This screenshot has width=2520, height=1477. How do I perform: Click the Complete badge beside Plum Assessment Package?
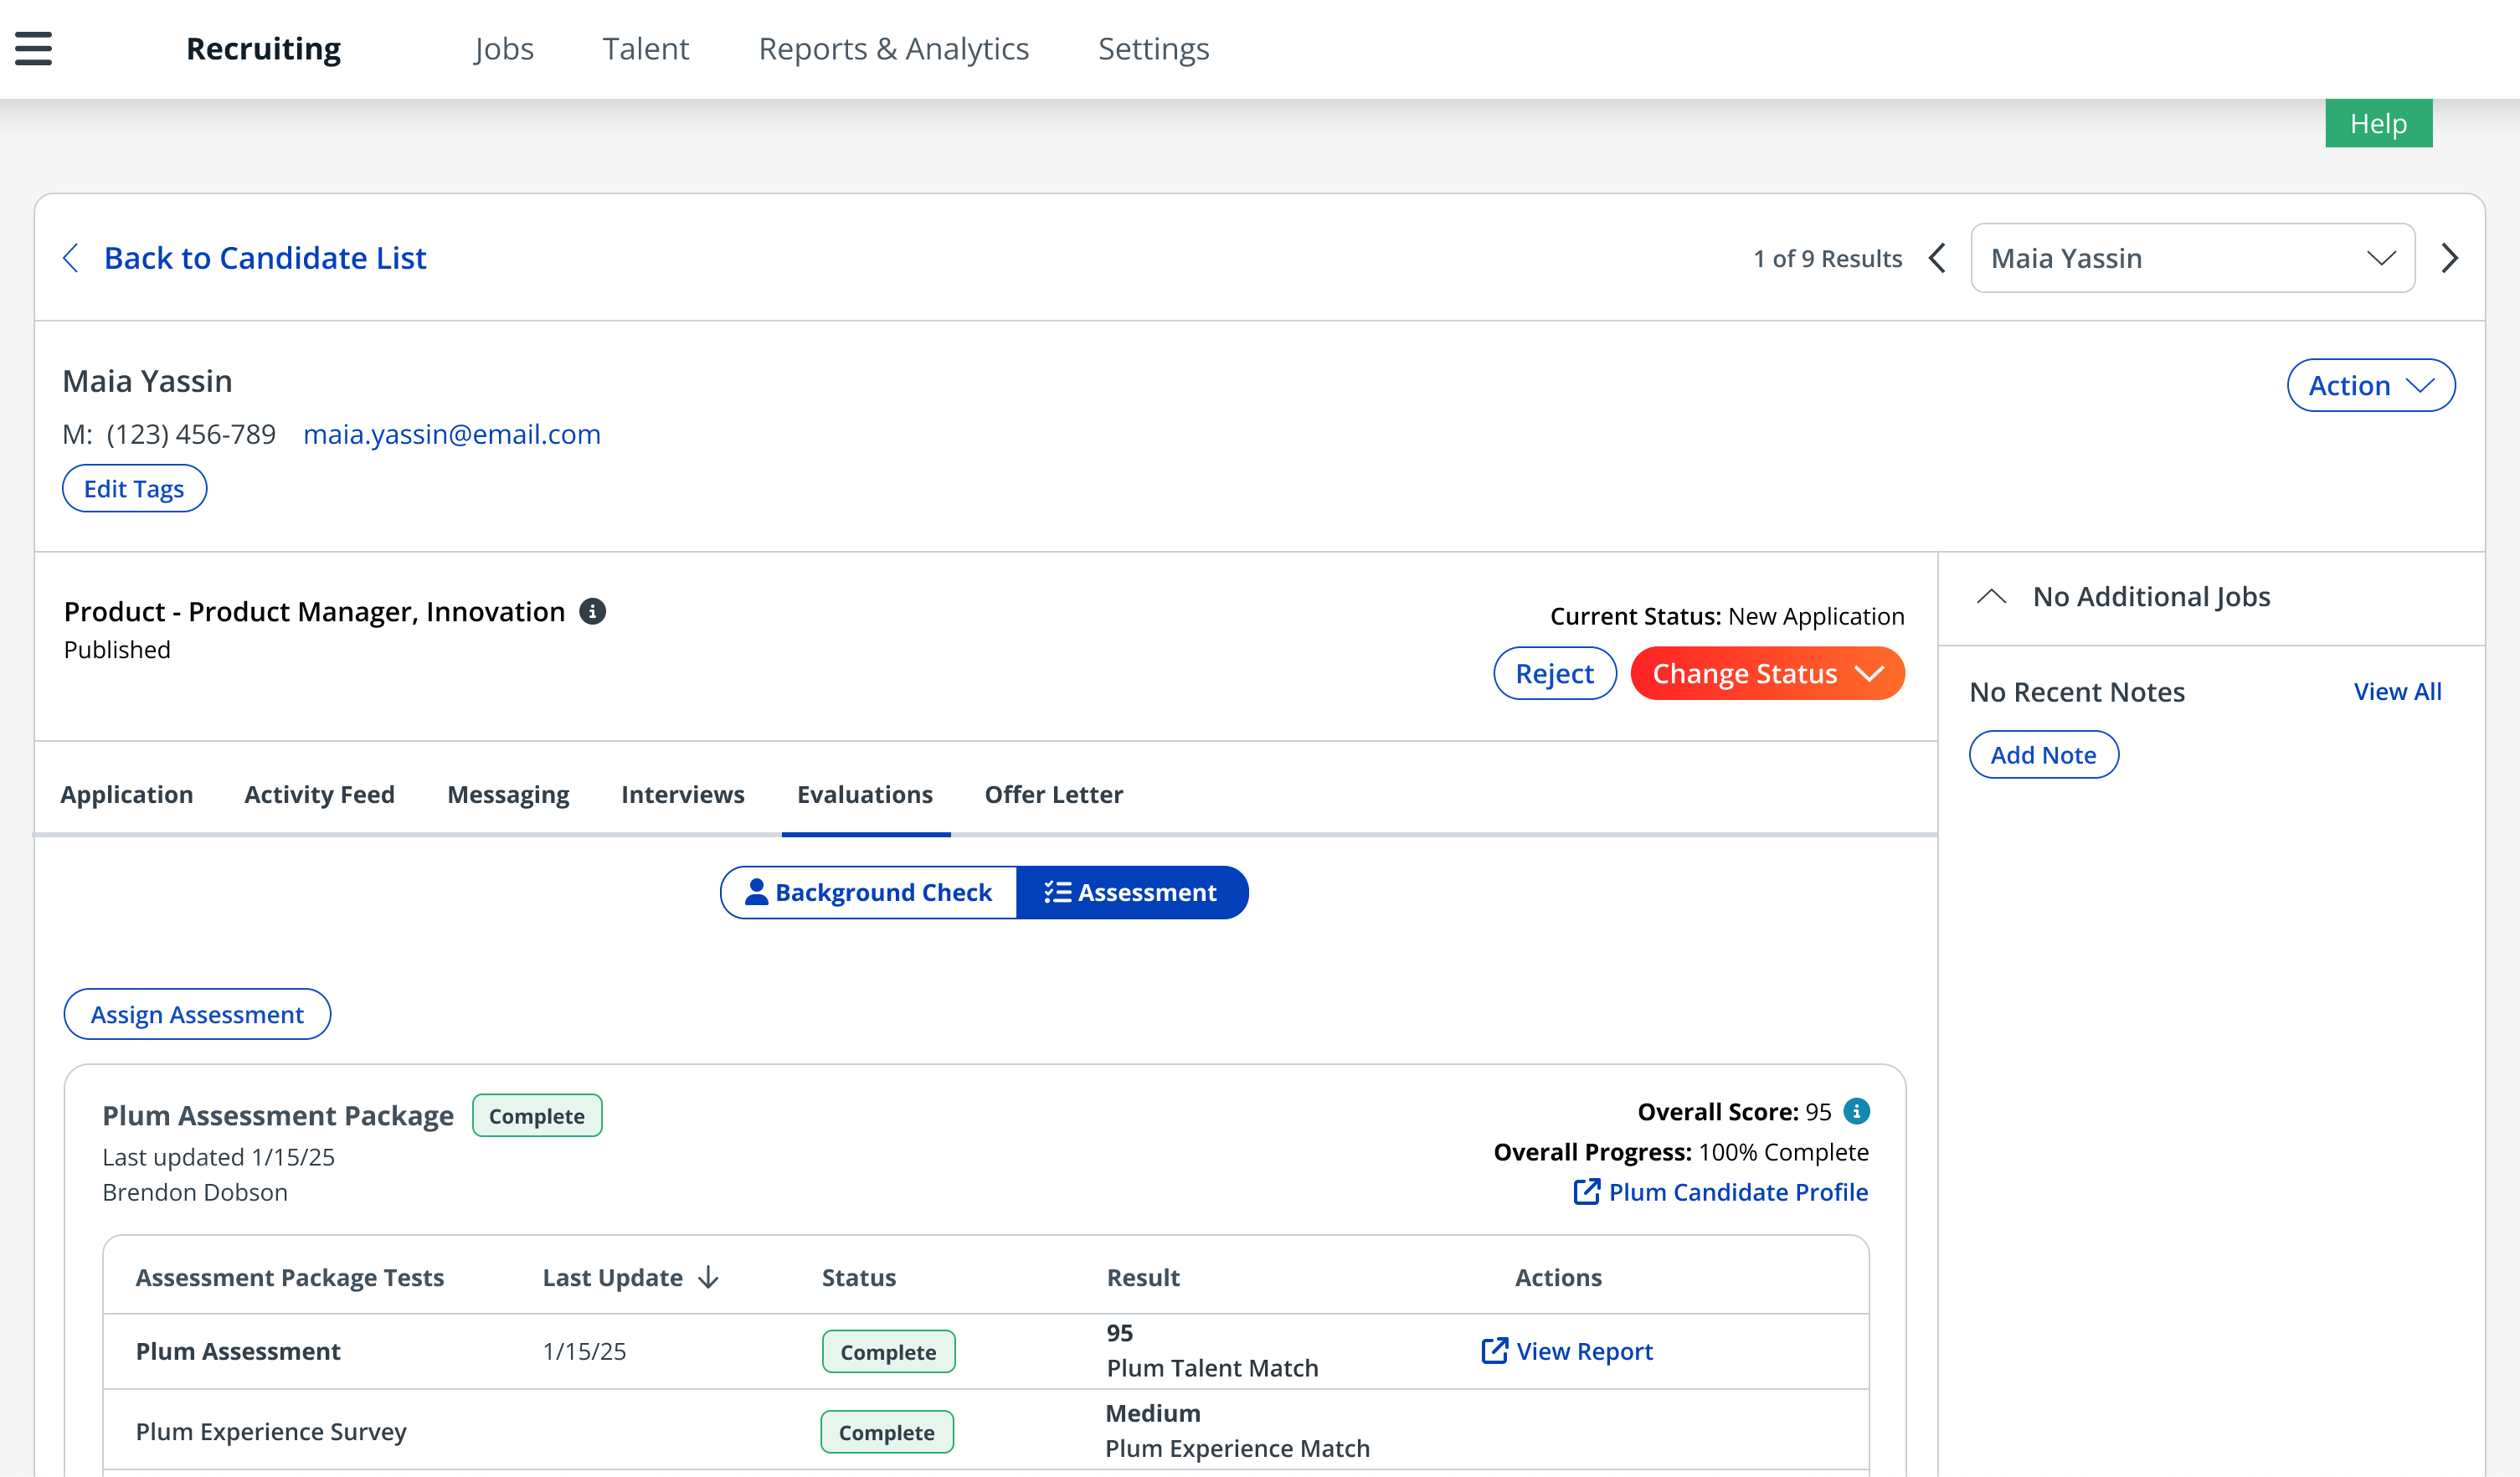(537, 1115)
